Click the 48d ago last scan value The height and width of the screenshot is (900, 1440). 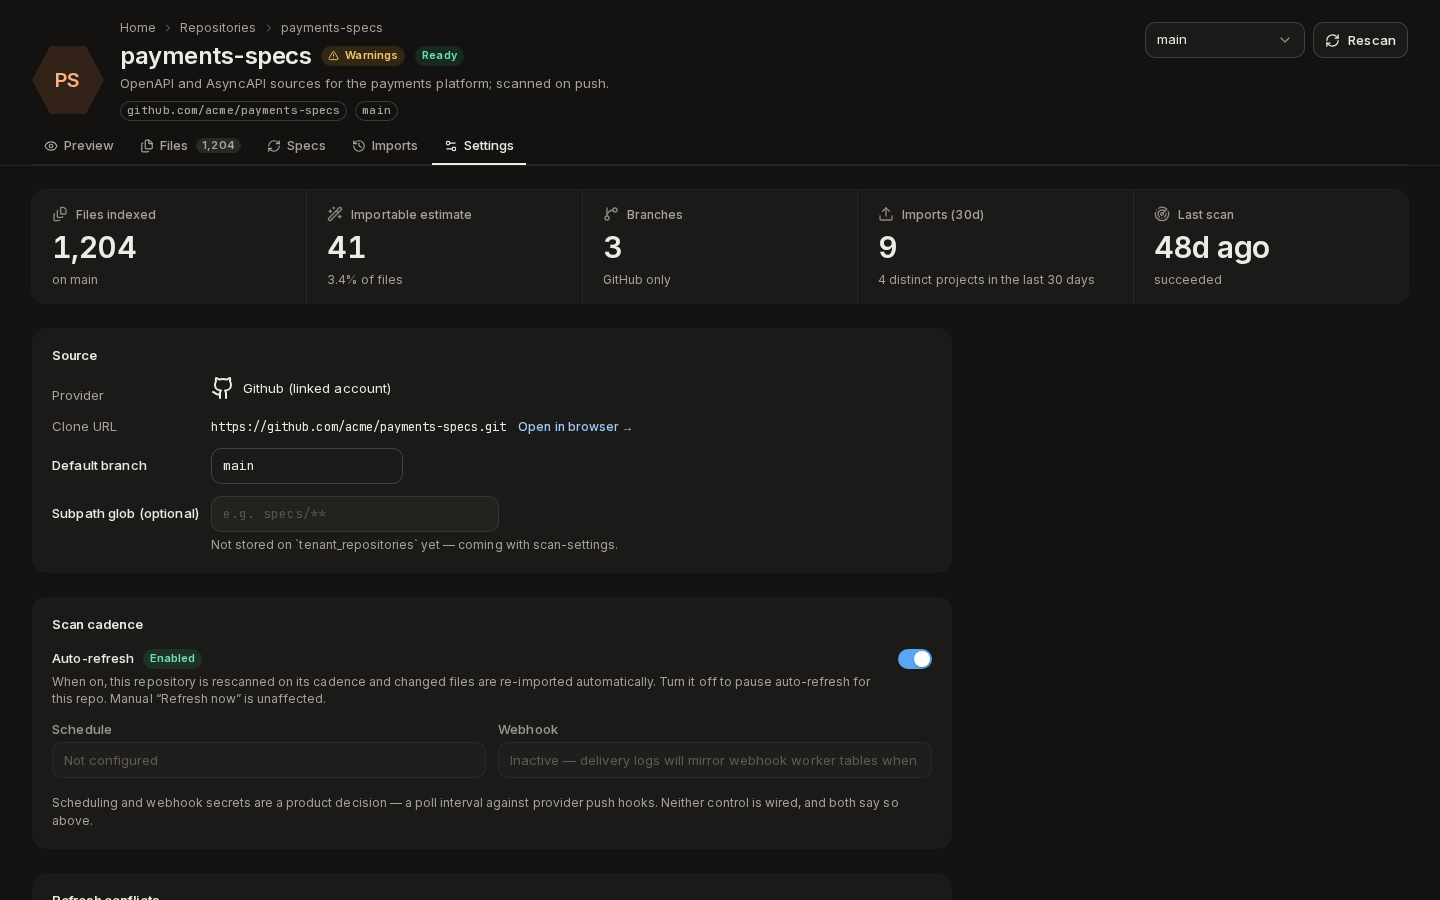tap(1212, 247)
